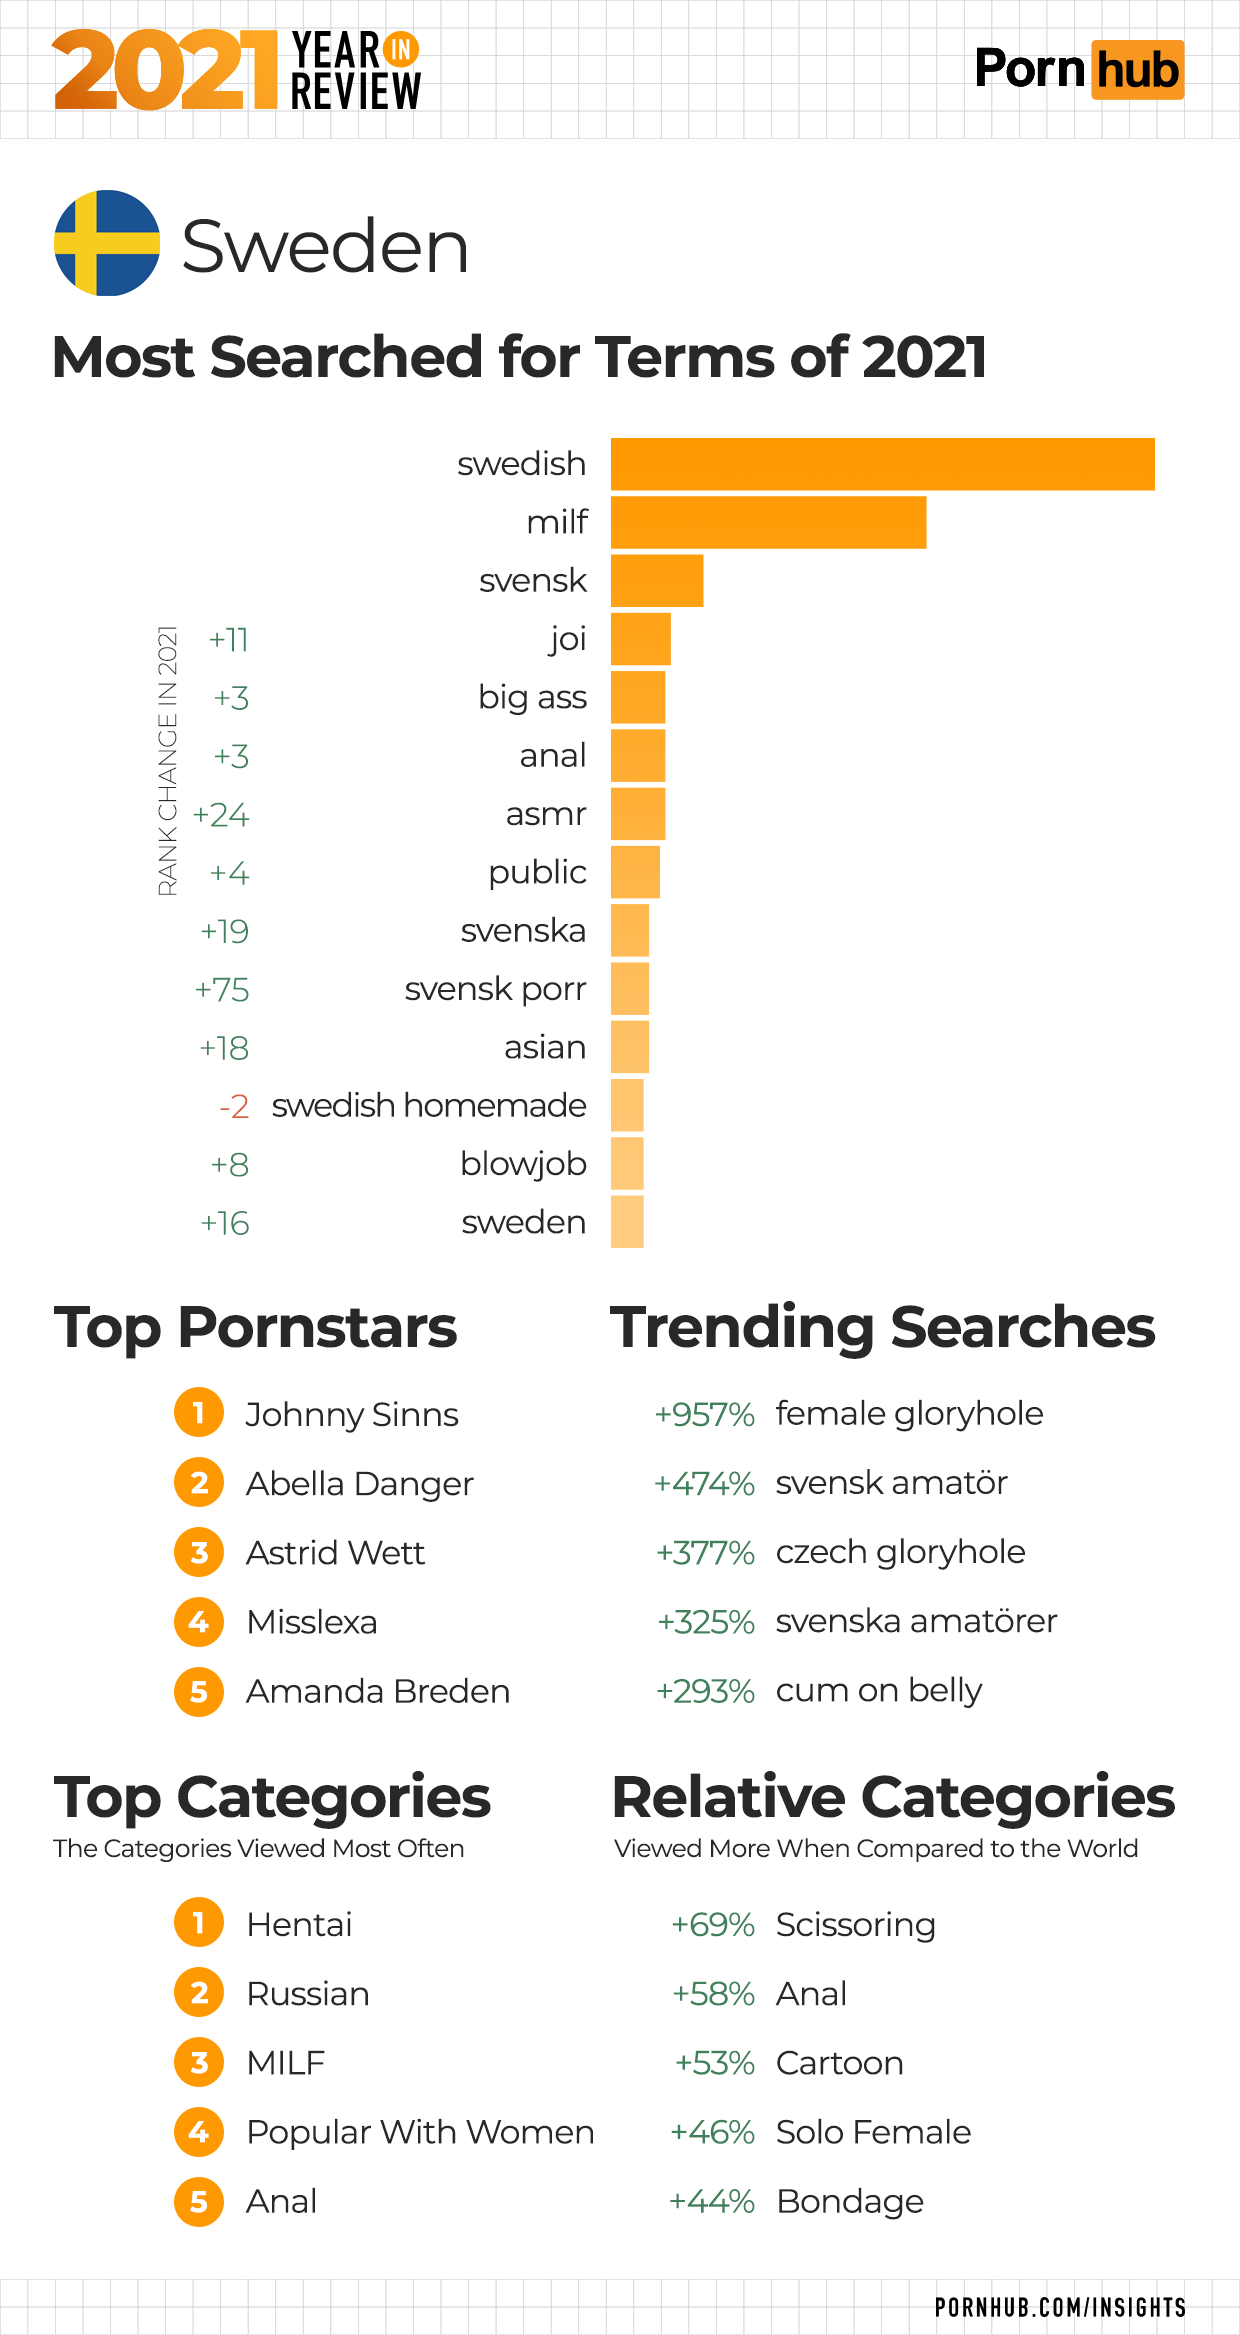Screen dimensions: 1240x2335
Task: Select the orange bar next to svensk
Action: point(657,581)
